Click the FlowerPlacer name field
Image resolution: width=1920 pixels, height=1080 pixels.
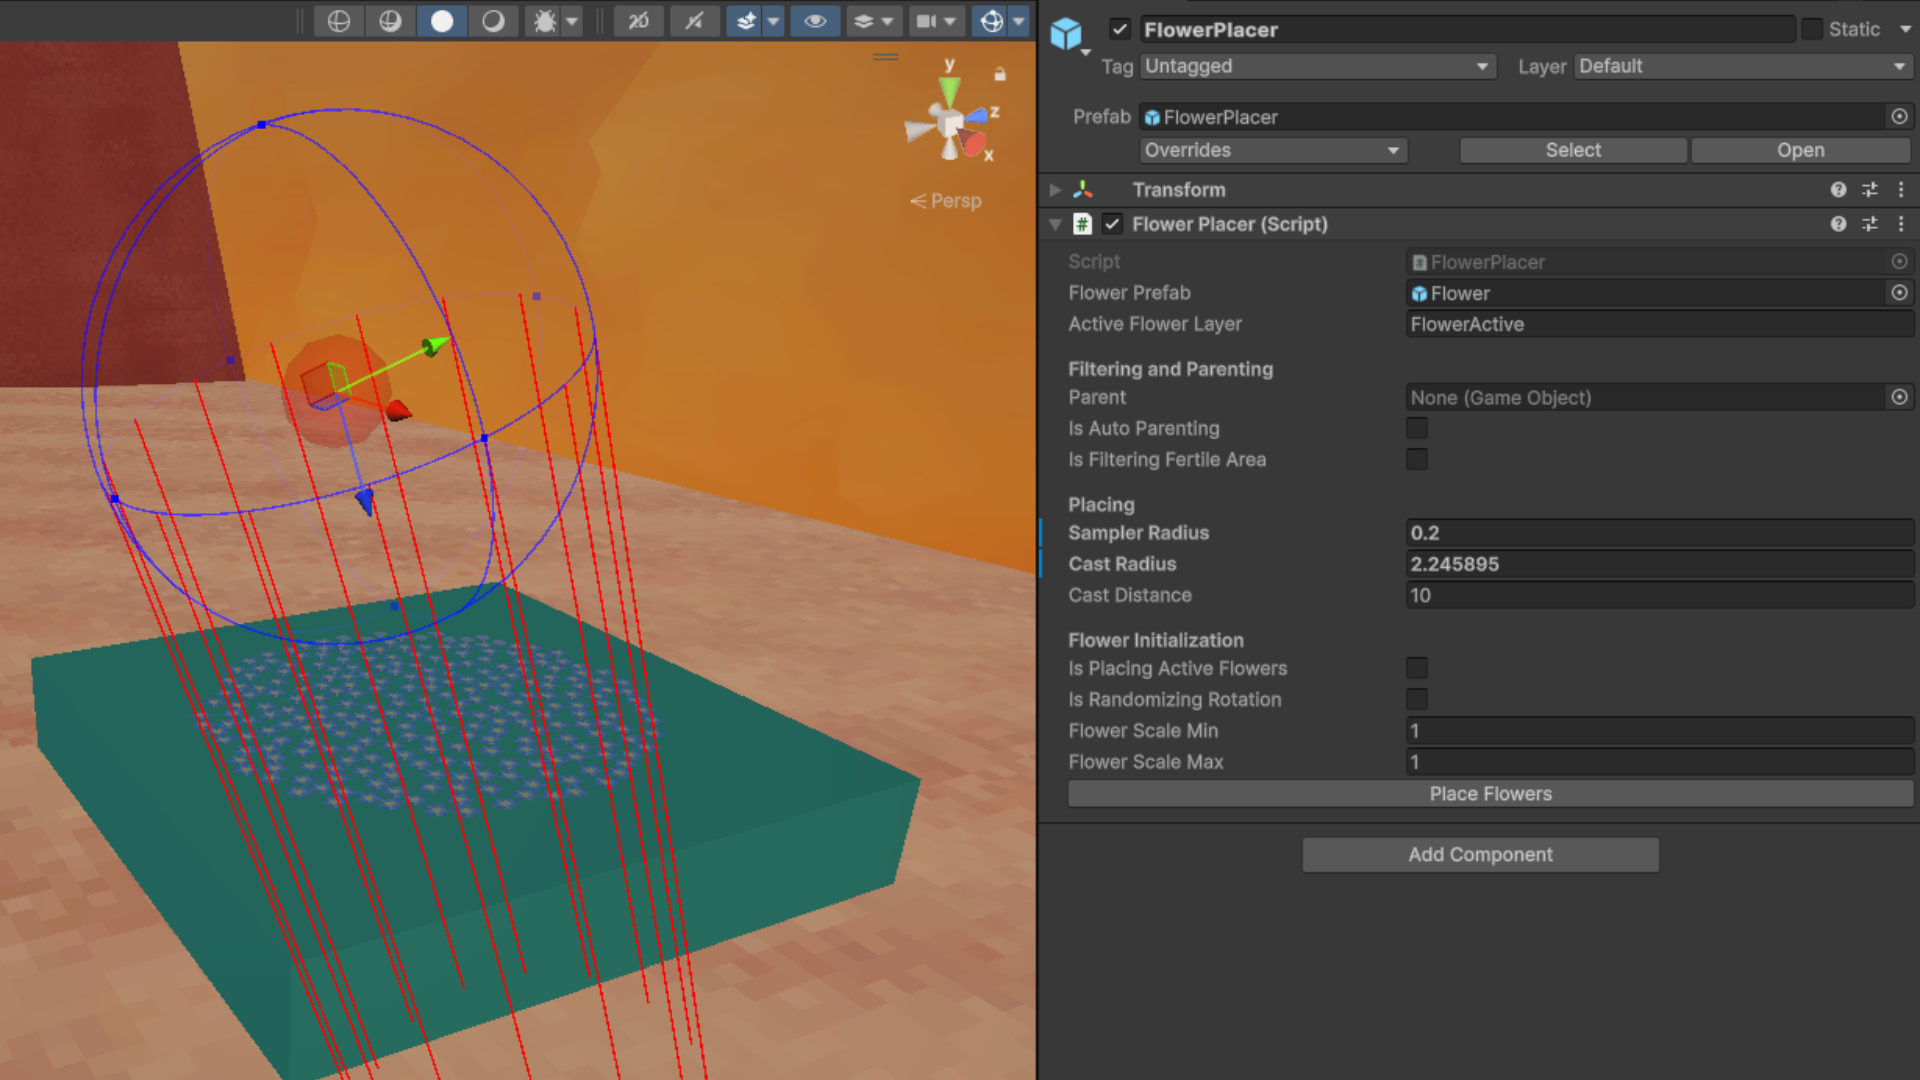click(x=1467, y=30)
